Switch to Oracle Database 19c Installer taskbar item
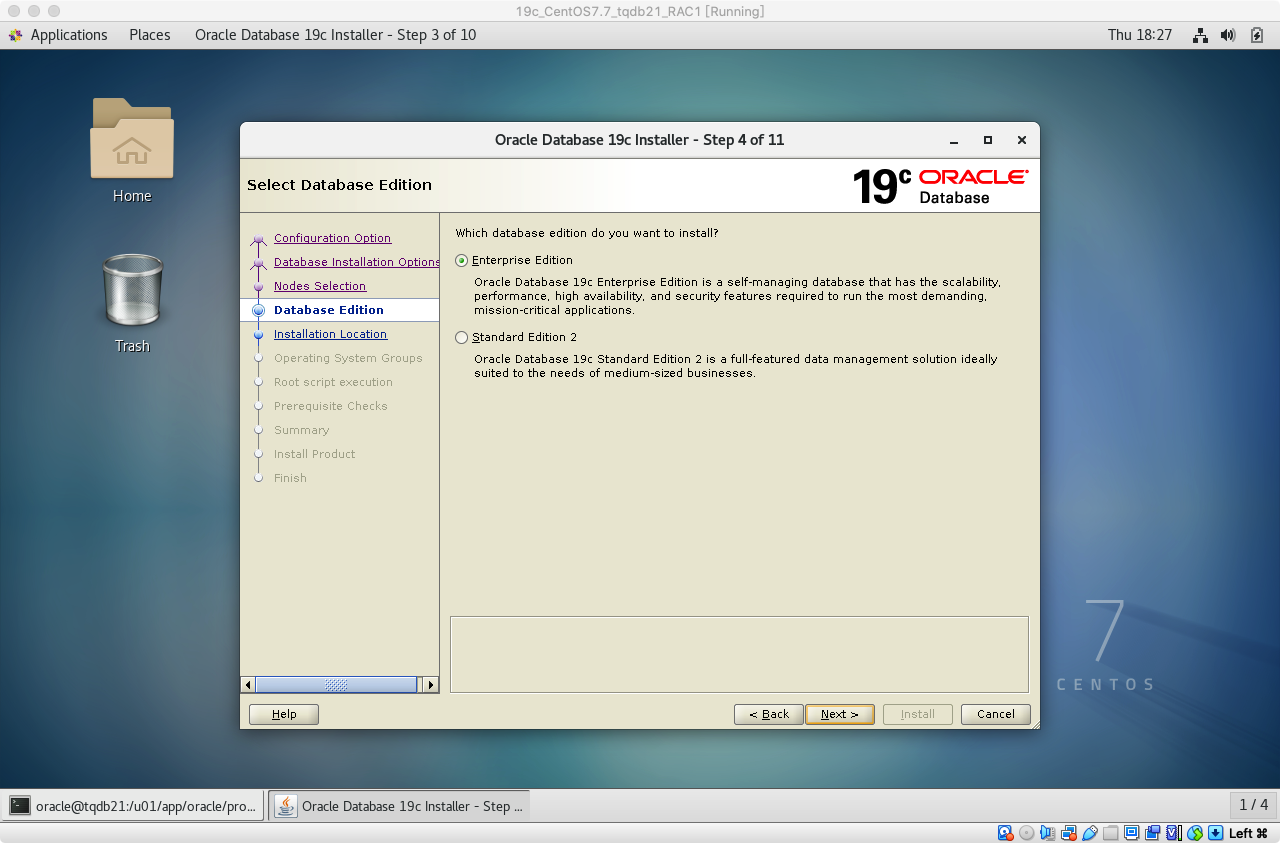 tap(399, 806)
